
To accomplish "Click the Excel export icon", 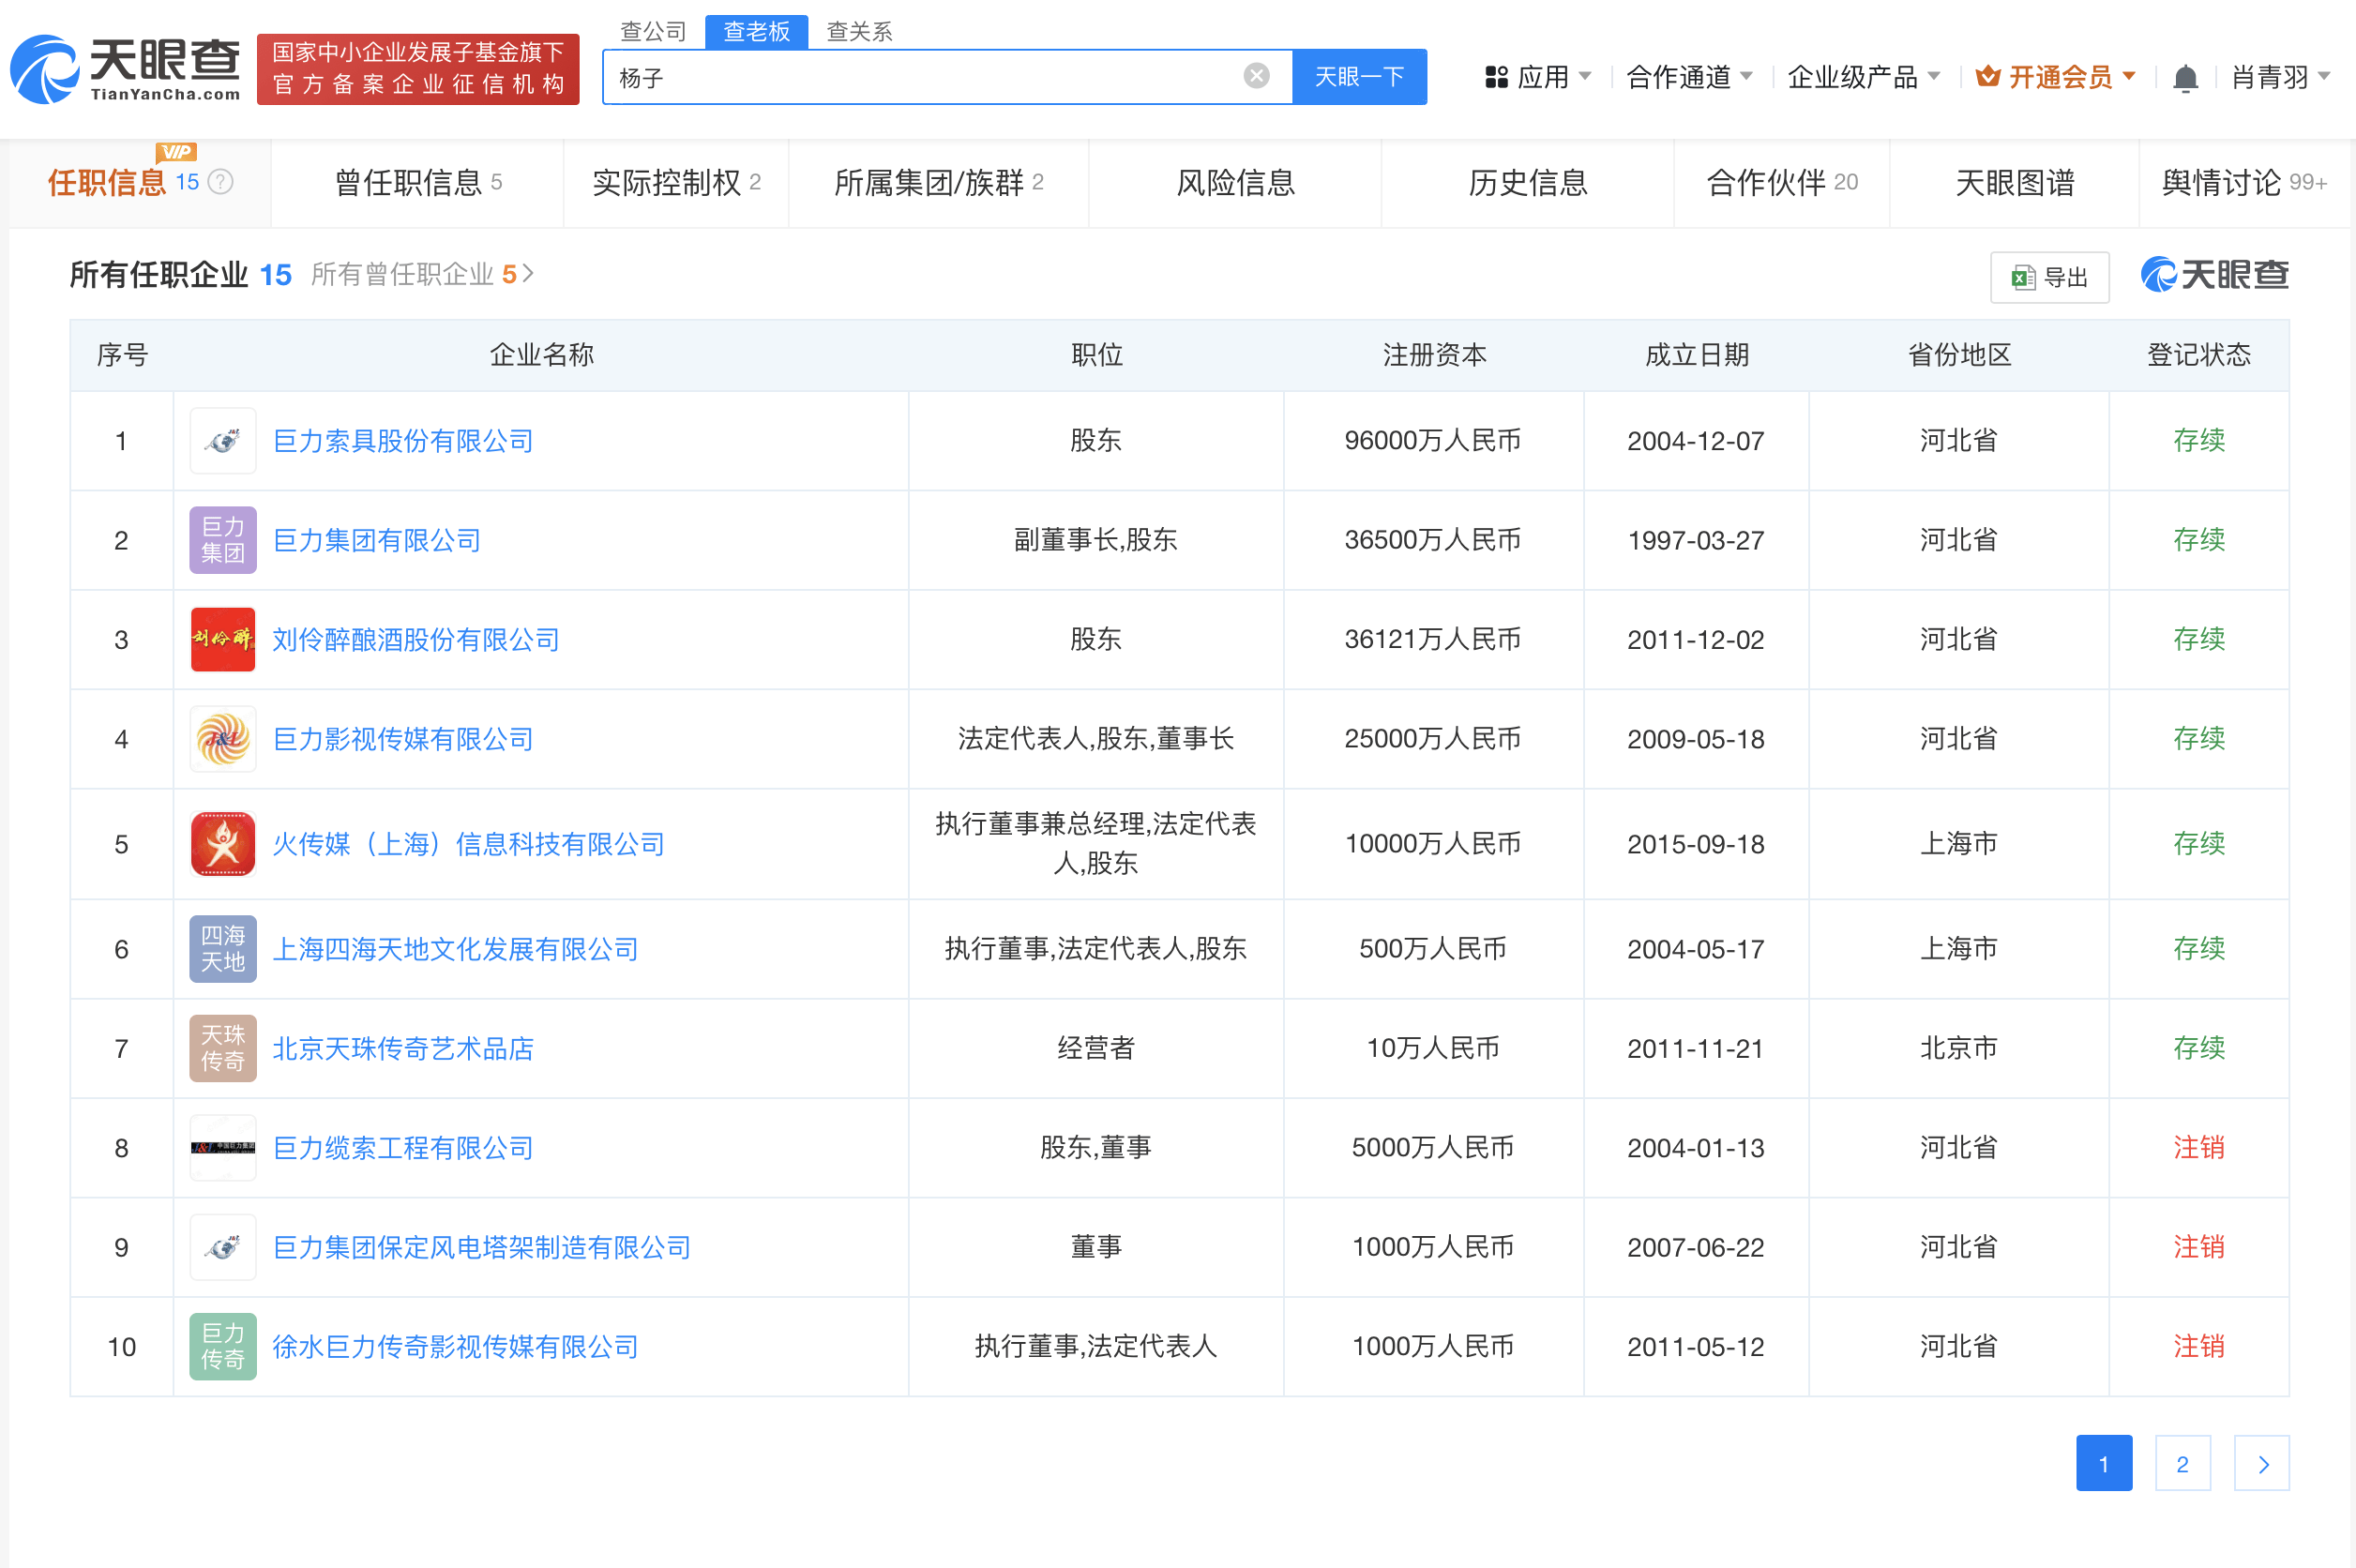I will click(x=2023, y=277).
